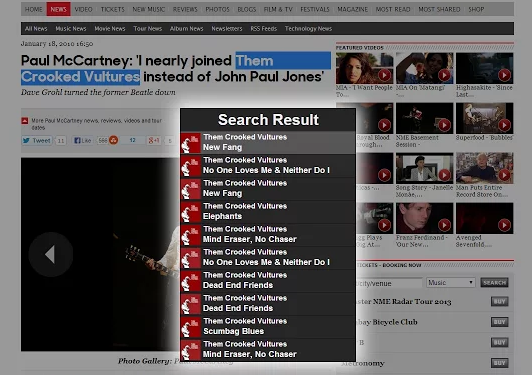532x375 pixels.
Task: Open the Tour News sub-navigation link
Action: tap(148, 29)
